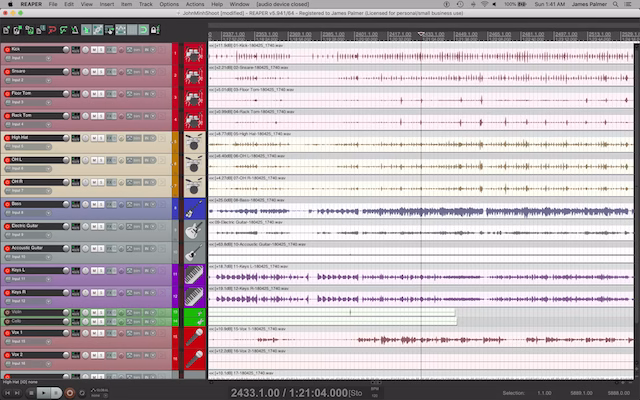Screen dimensions: 640x400
Task: Open the Actions menu
Action: click(195, 4)
